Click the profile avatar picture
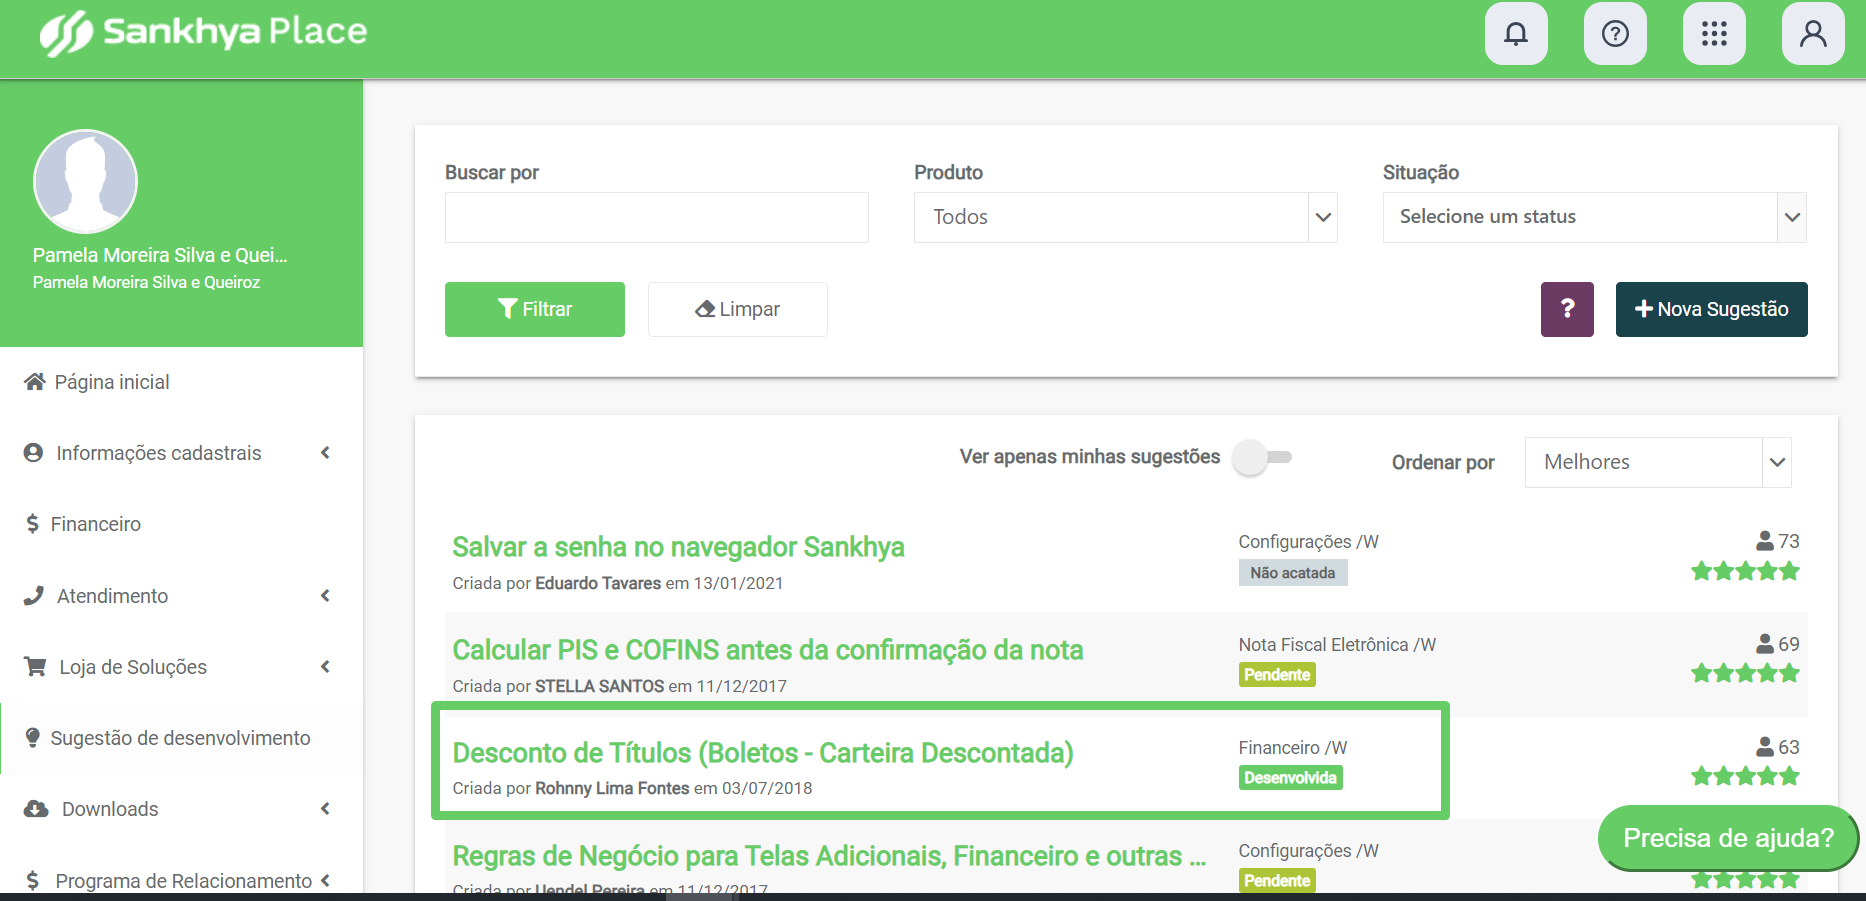The width and height of the screenshot is (1866, 901). (85, 181)
